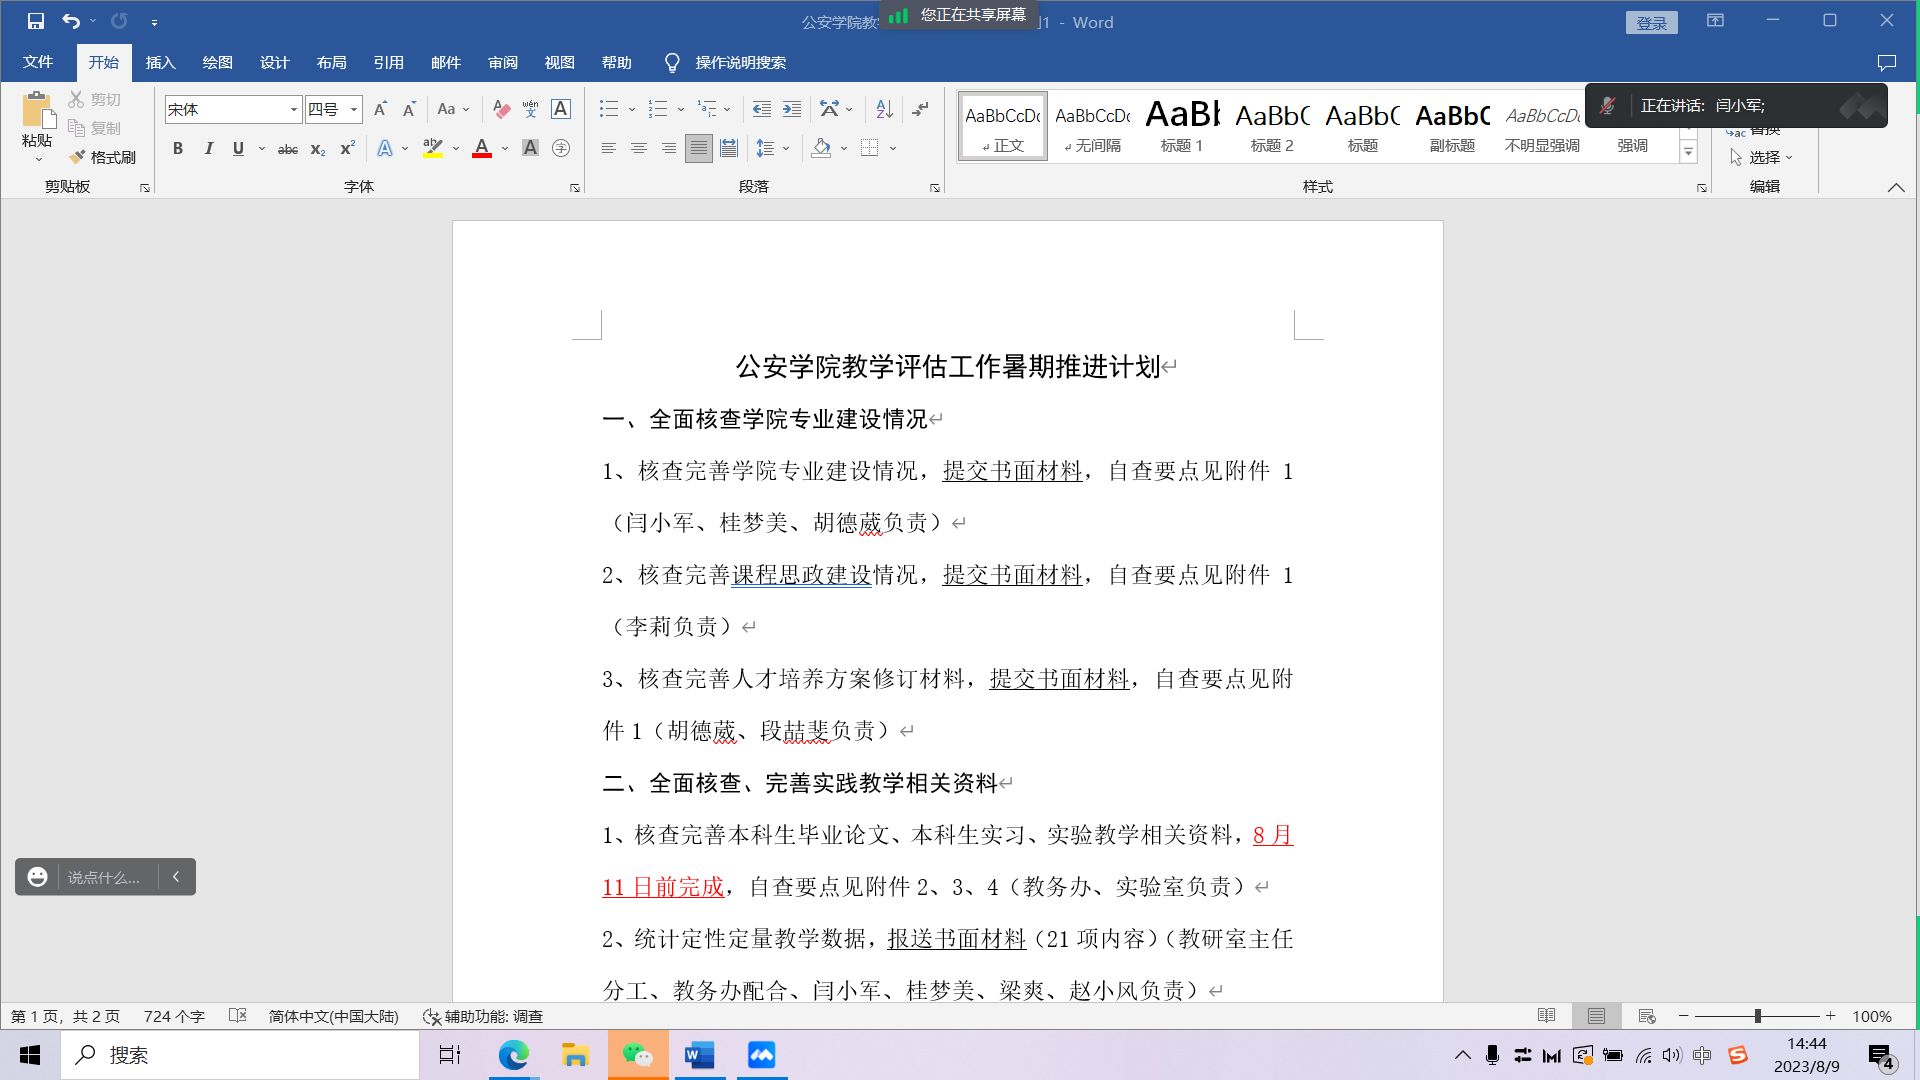Click the clear formatting eraser icon
The width and height of the screenshot is (1920, 1080).
pos(501,109)
